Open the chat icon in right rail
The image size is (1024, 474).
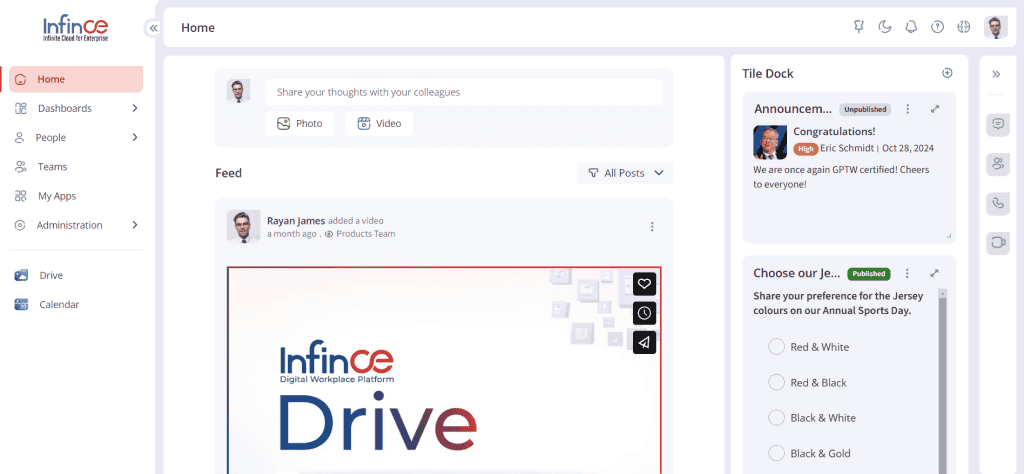pyautogui.click(x=997, y=125)
